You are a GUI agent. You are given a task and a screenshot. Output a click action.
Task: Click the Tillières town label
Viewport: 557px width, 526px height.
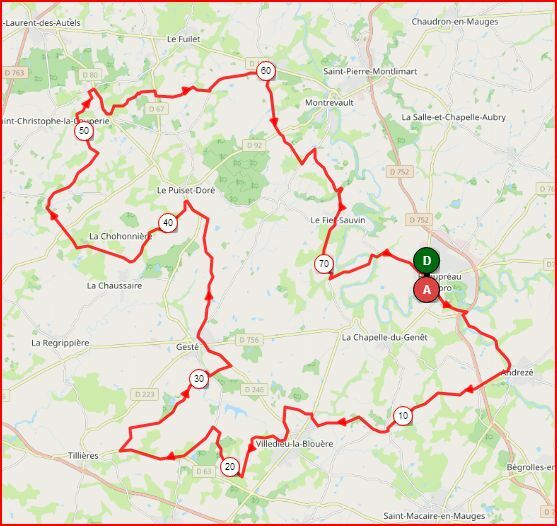point(83,455)
